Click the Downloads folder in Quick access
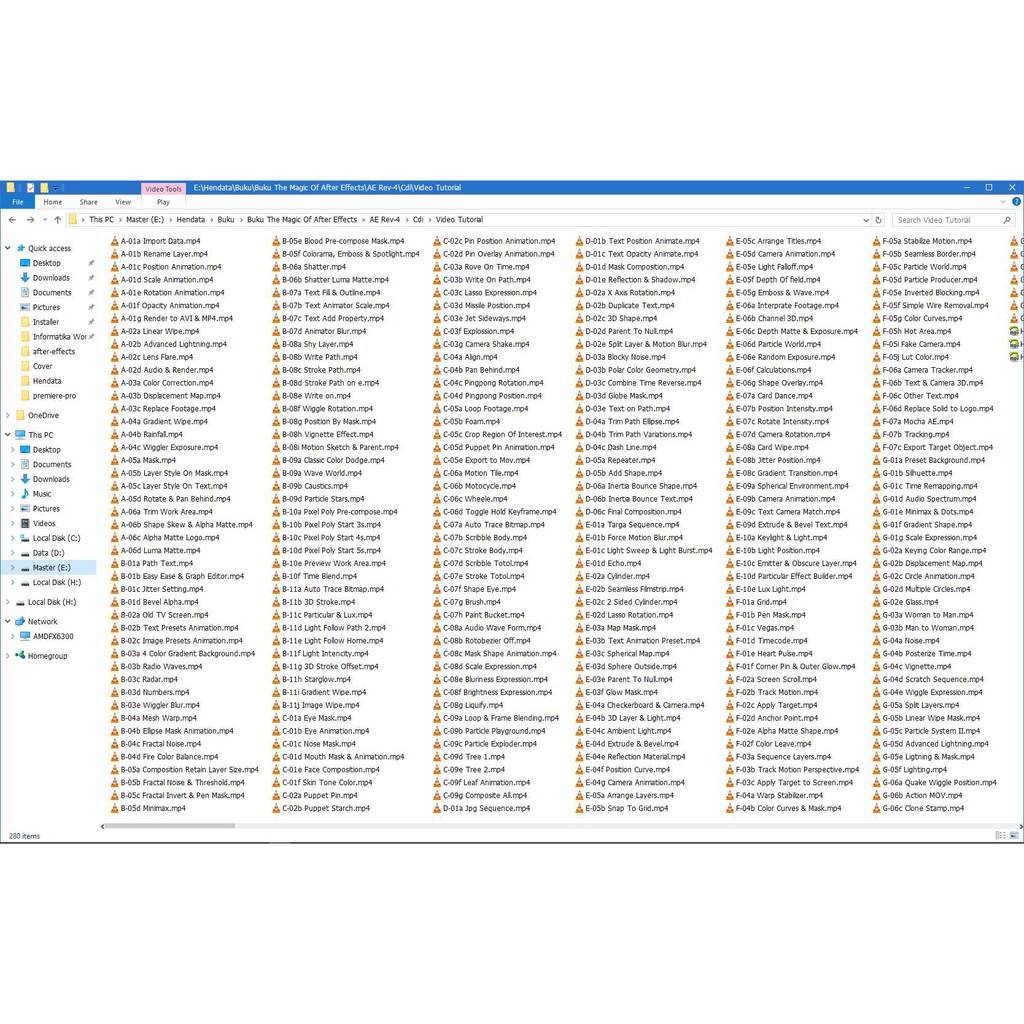This screenshot has width=1024, height=1024. point(50,278)
